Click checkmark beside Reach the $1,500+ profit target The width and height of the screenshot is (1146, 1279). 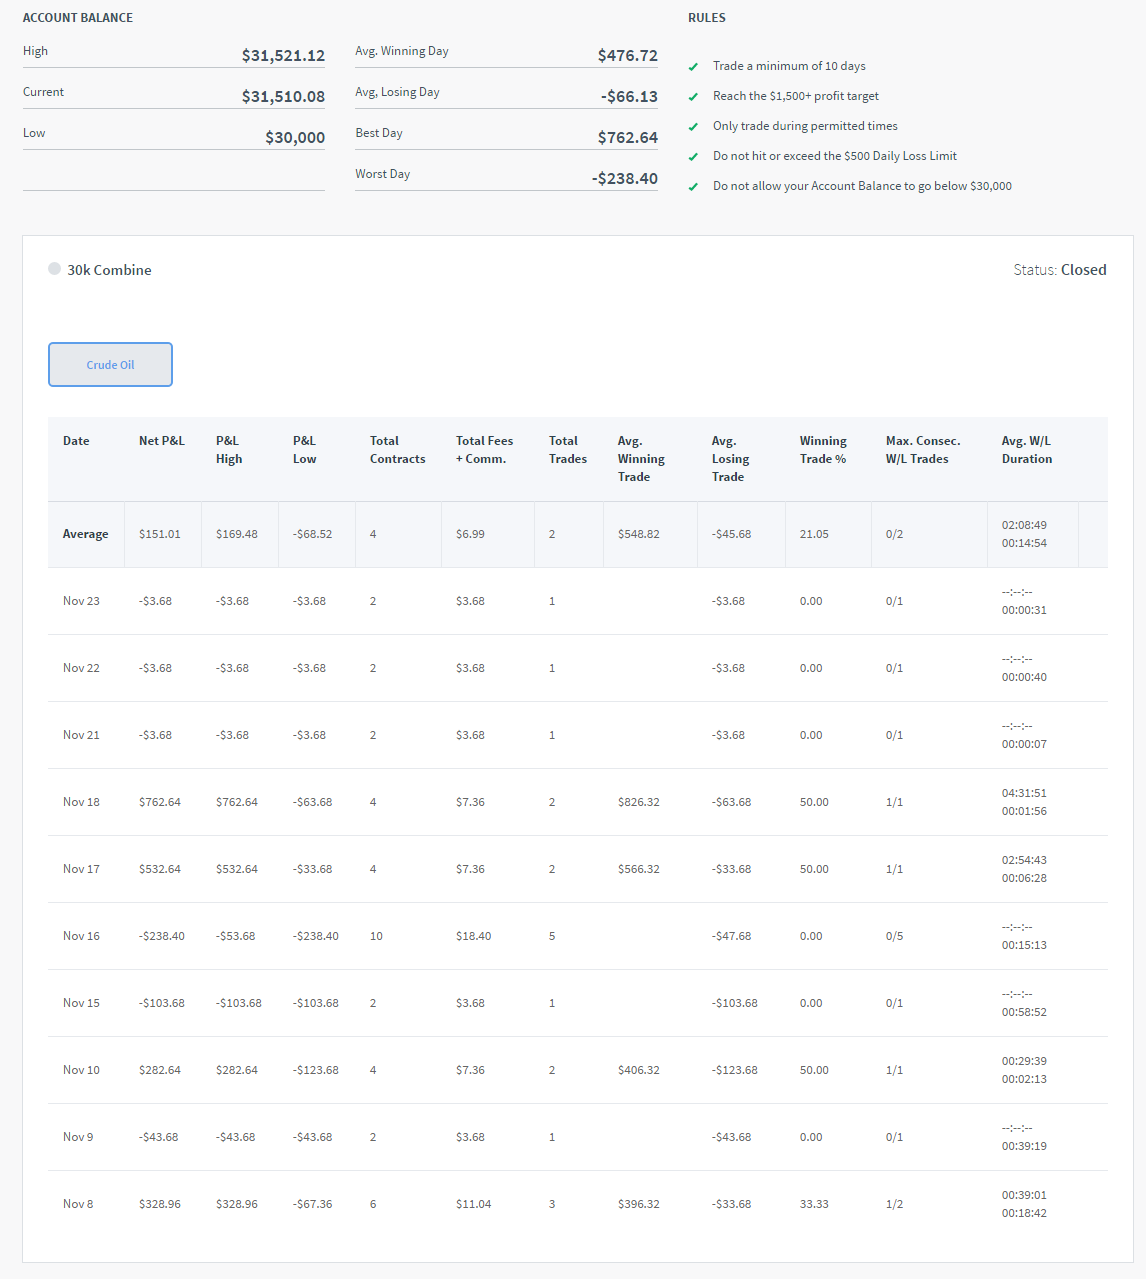(x=693, y=97)
